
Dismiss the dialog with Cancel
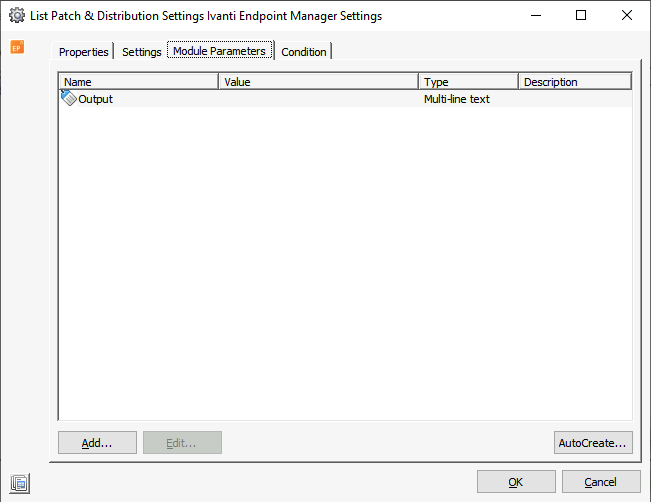tap(601, 482)
